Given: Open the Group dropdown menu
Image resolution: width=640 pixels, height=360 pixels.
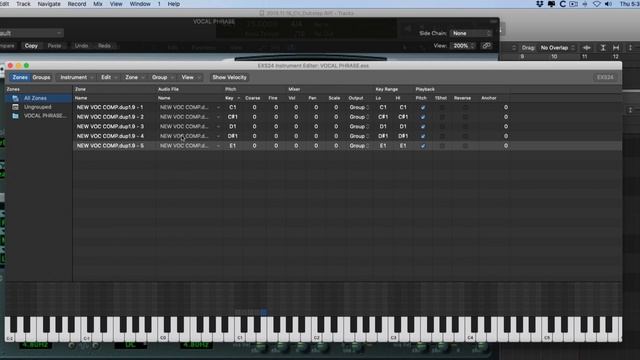Looking at the screenshot, I should 162,77.
